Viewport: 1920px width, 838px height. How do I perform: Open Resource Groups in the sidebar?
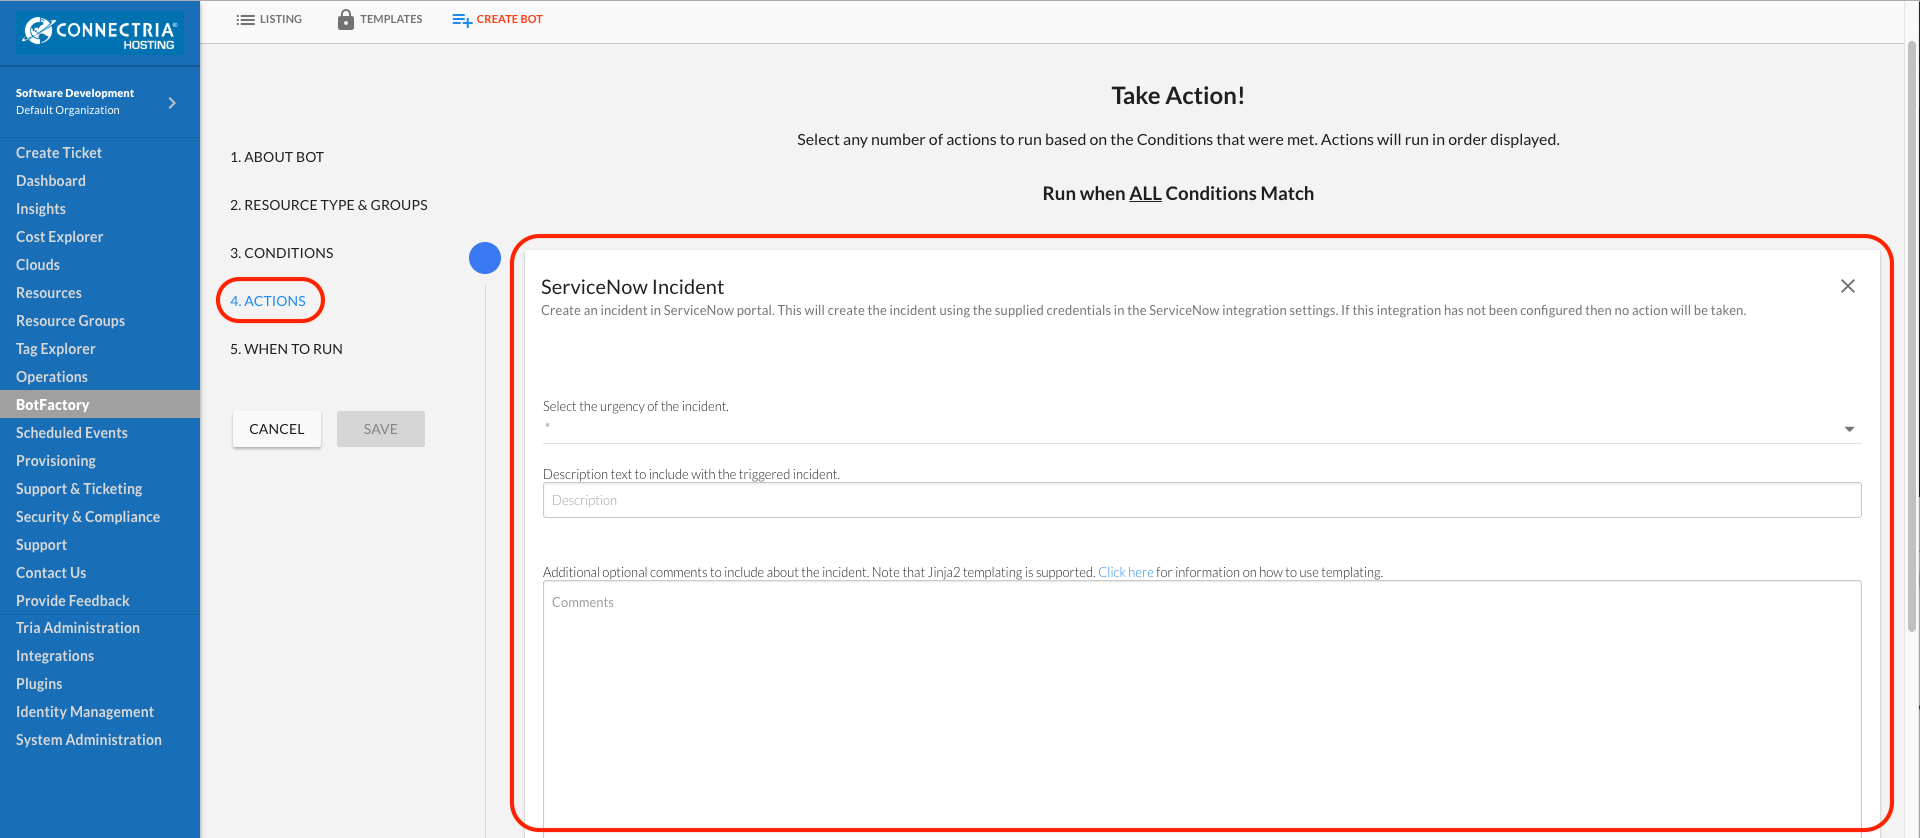(71, 321)
